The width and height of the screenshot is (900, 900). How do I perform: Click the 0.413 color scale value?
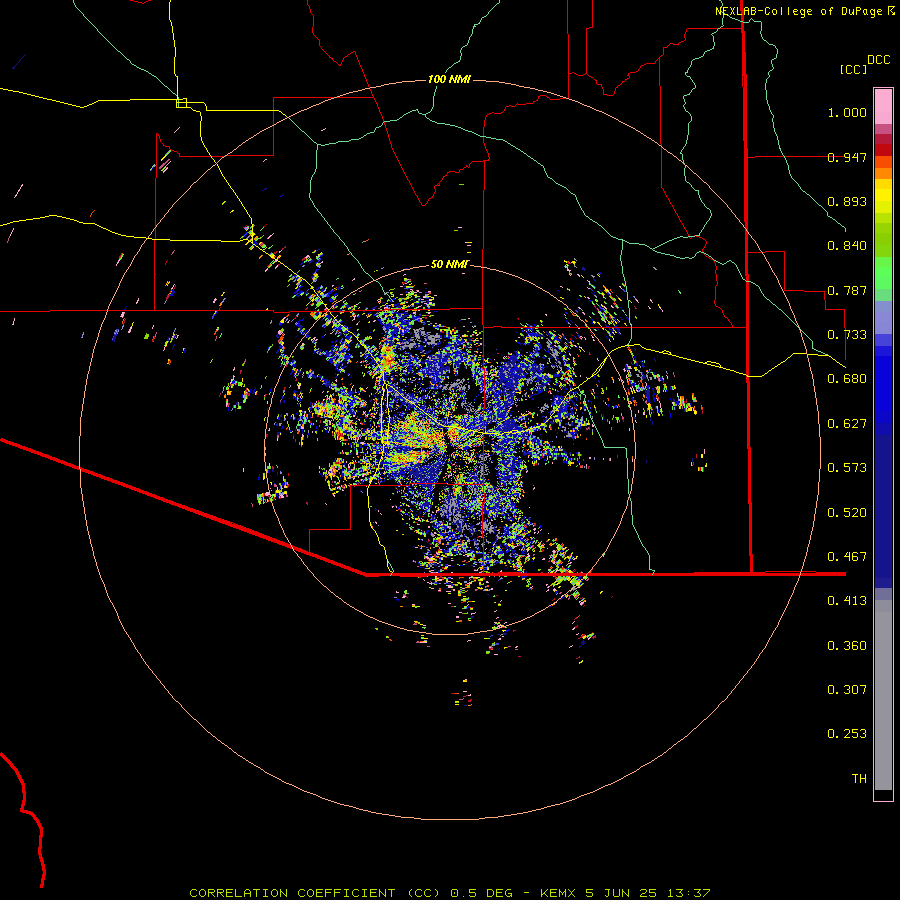coord(847,601)
